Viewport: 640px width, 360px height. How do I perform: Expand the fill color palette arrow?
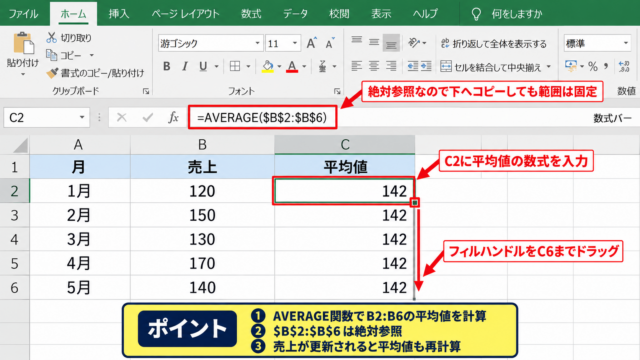pyautogui.click(x=279, y=67)
